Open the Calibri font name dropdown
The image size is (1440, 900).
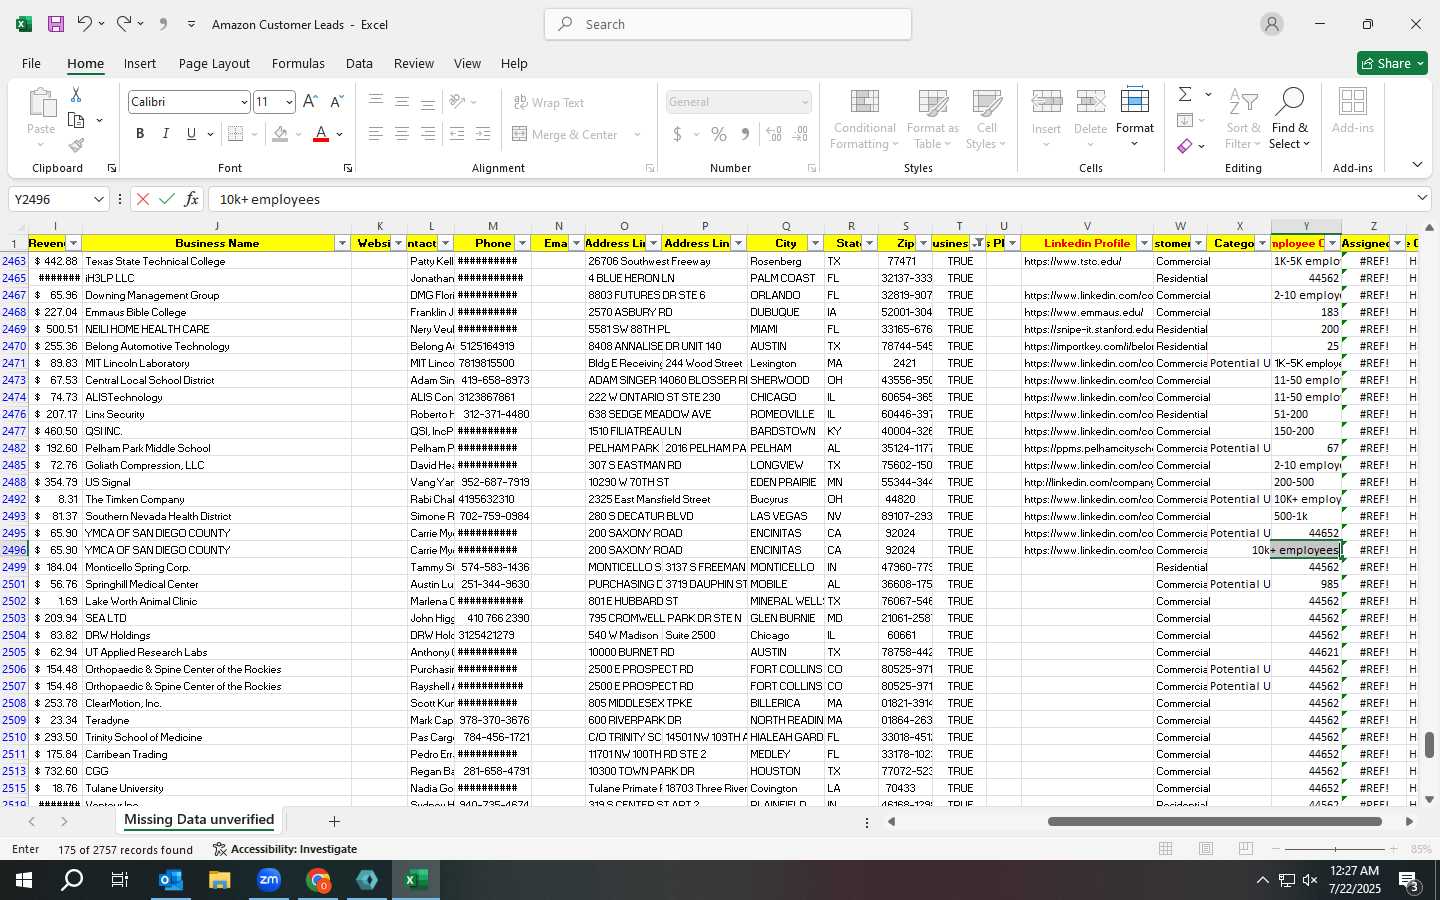click(243, 102)
